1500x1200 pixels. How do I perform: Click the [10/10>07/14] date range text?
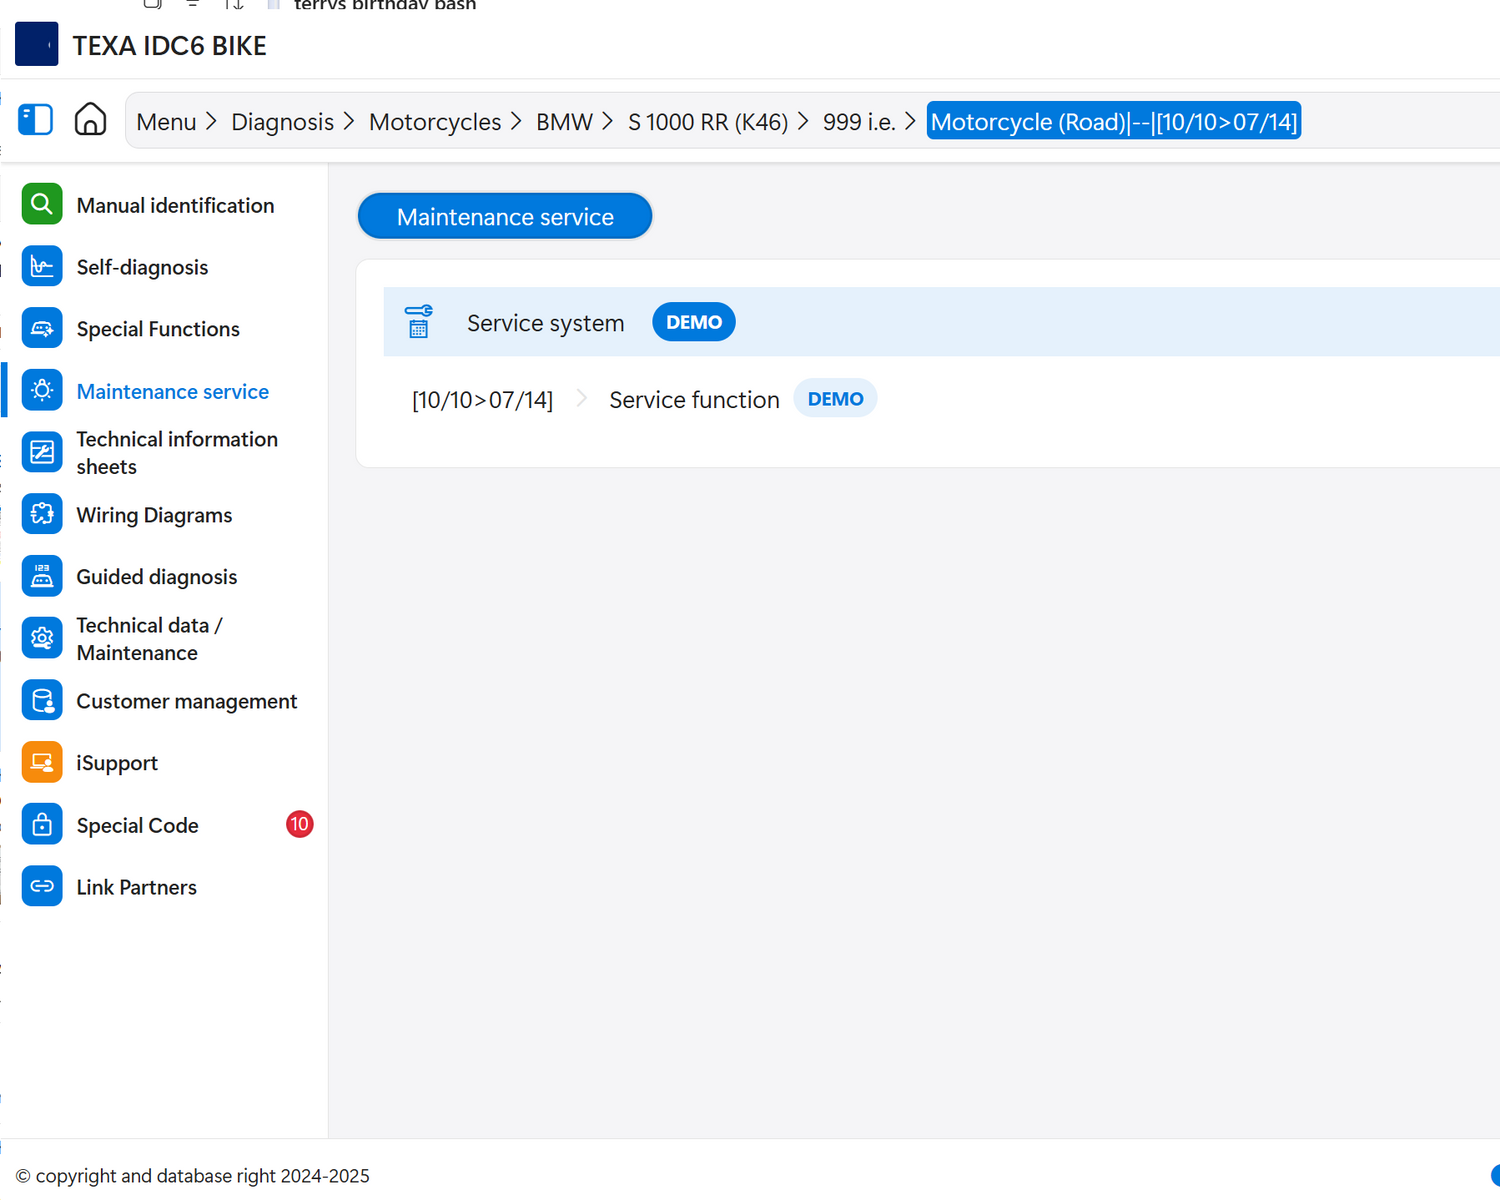482,399
